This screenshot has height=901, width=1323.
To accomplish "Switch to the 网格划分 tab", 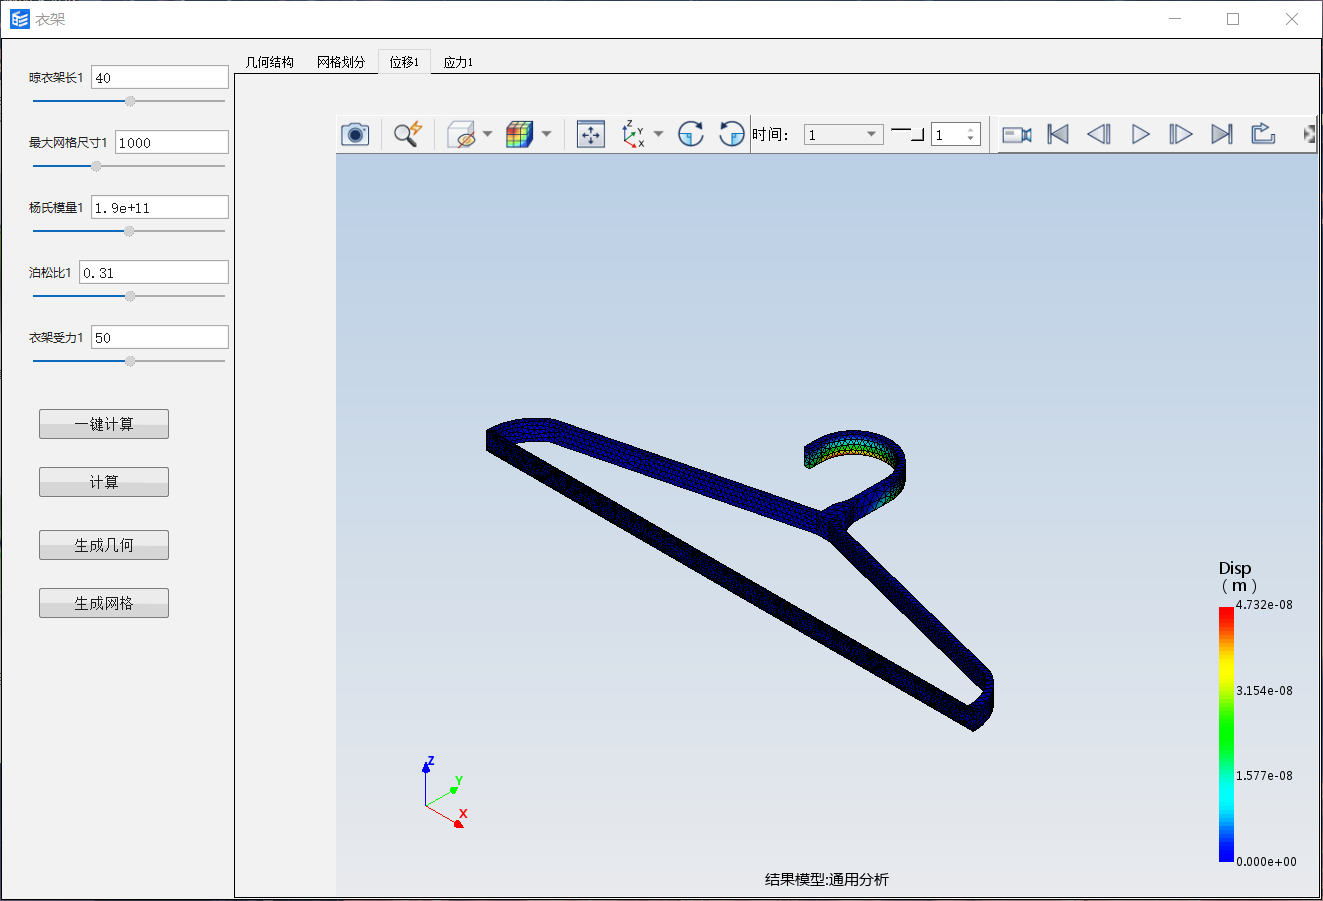I will pos(341,62).
